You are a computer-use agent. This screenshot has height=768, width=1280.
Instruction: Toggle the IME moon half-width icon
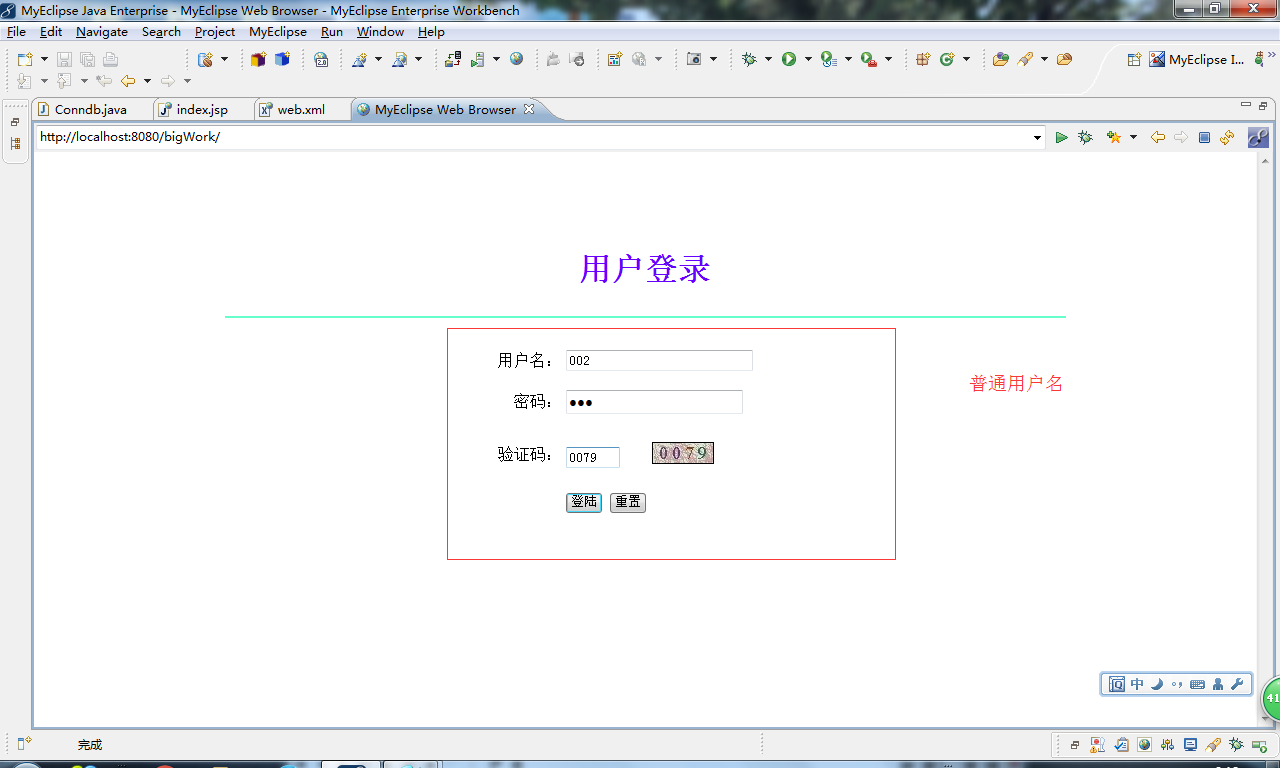1157,684
